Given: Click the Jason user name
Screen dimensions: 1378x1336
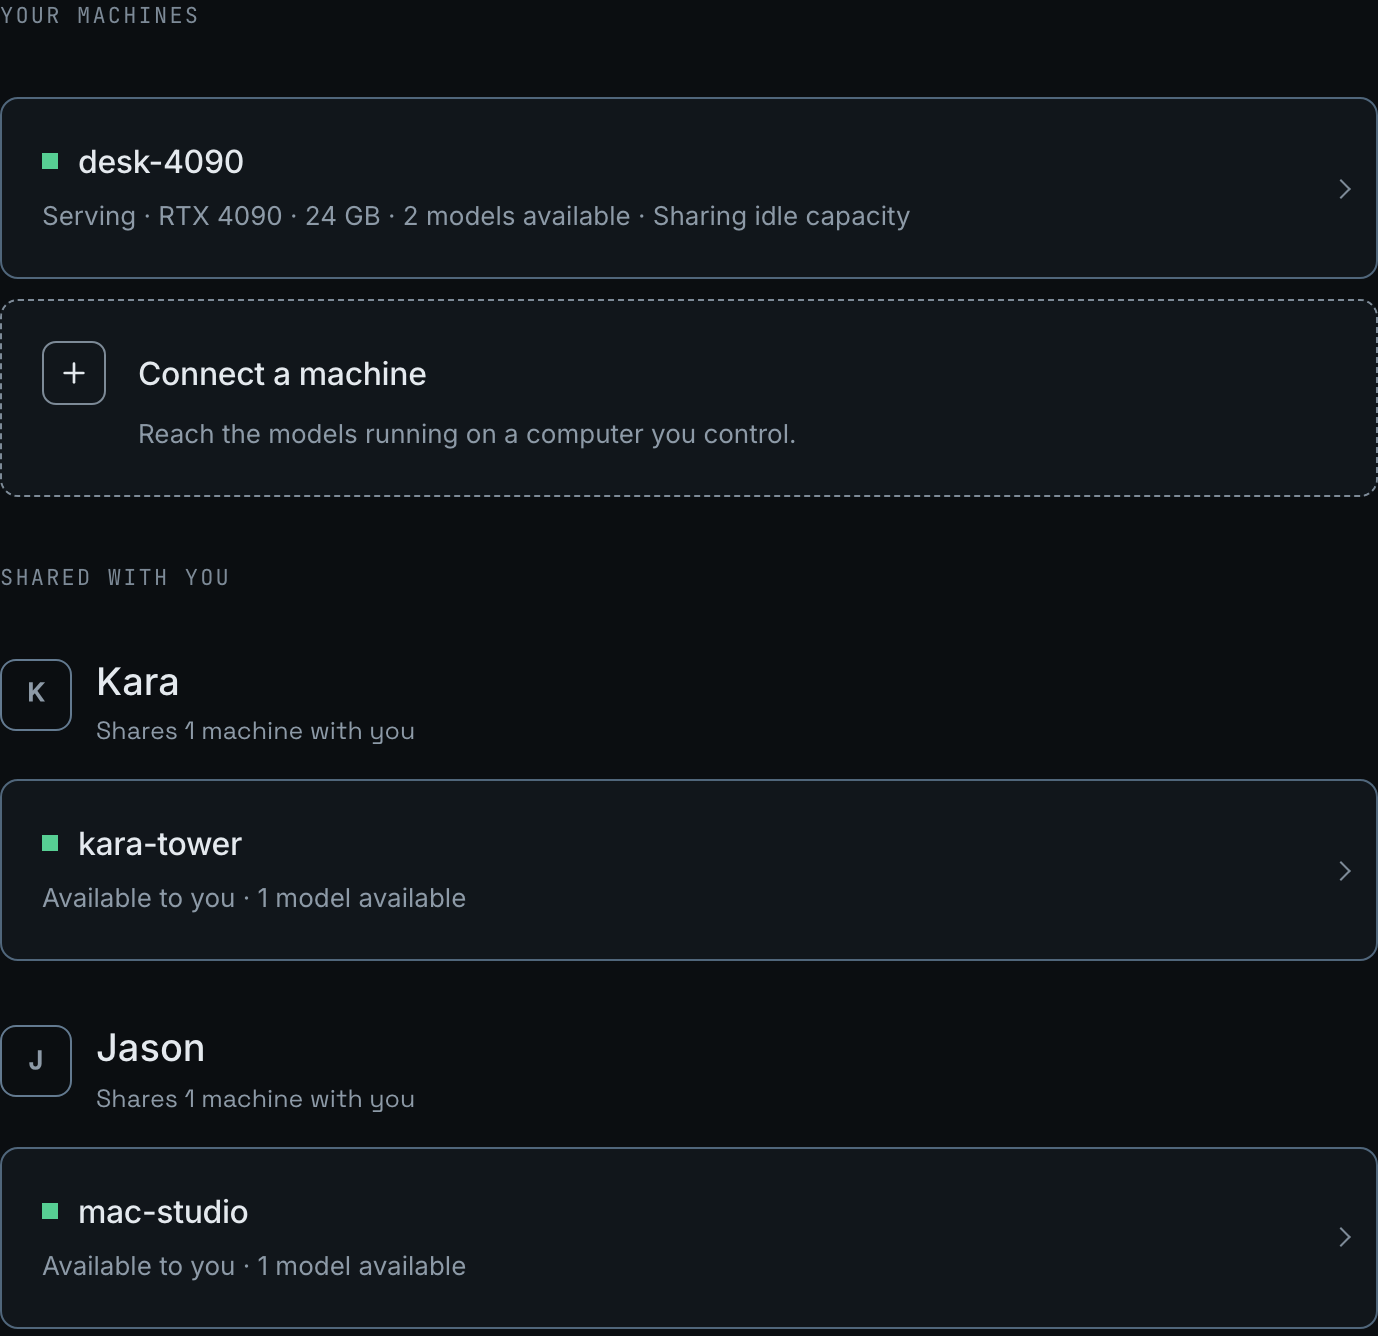Looking at the screenshot, I should pos(151,1048).
